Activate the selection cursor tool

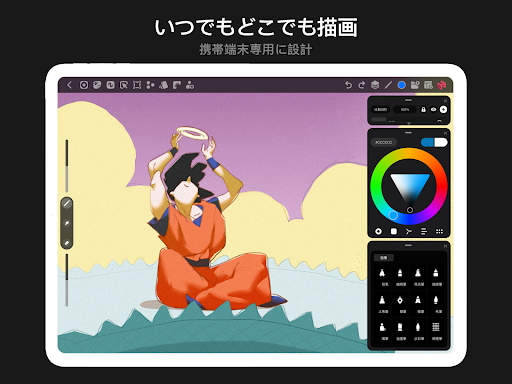(x=124, y=85)
